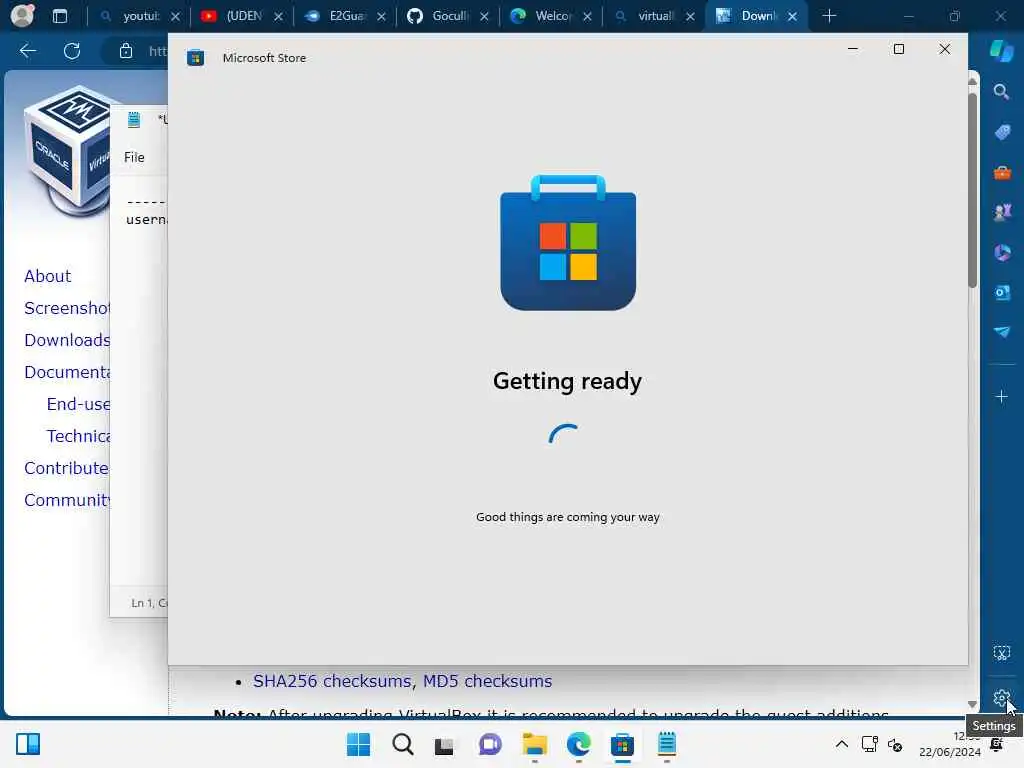This screenshot has height=768, width=1024.
Task: Open File Explorer from the taskbar
Action: 534,744
